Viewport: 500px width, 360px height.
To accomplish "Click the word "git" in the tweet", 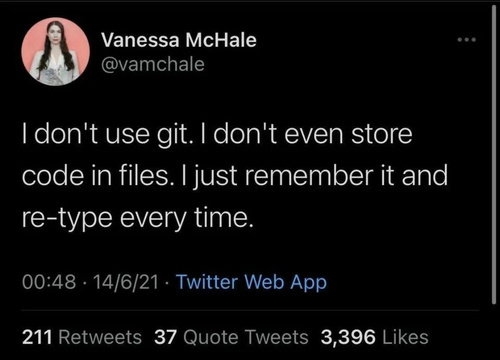I will (x=175, y=135).
